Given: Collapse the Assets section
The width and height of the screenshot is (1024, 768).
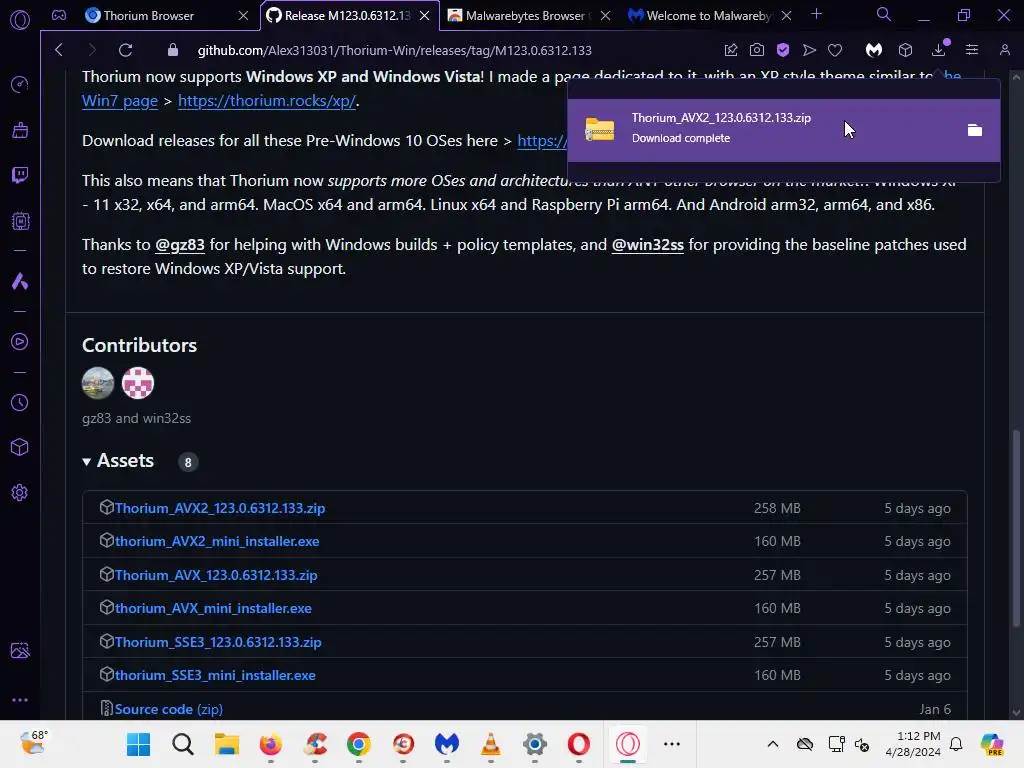Looking at the screenshot, I should (x=118, y=461).
